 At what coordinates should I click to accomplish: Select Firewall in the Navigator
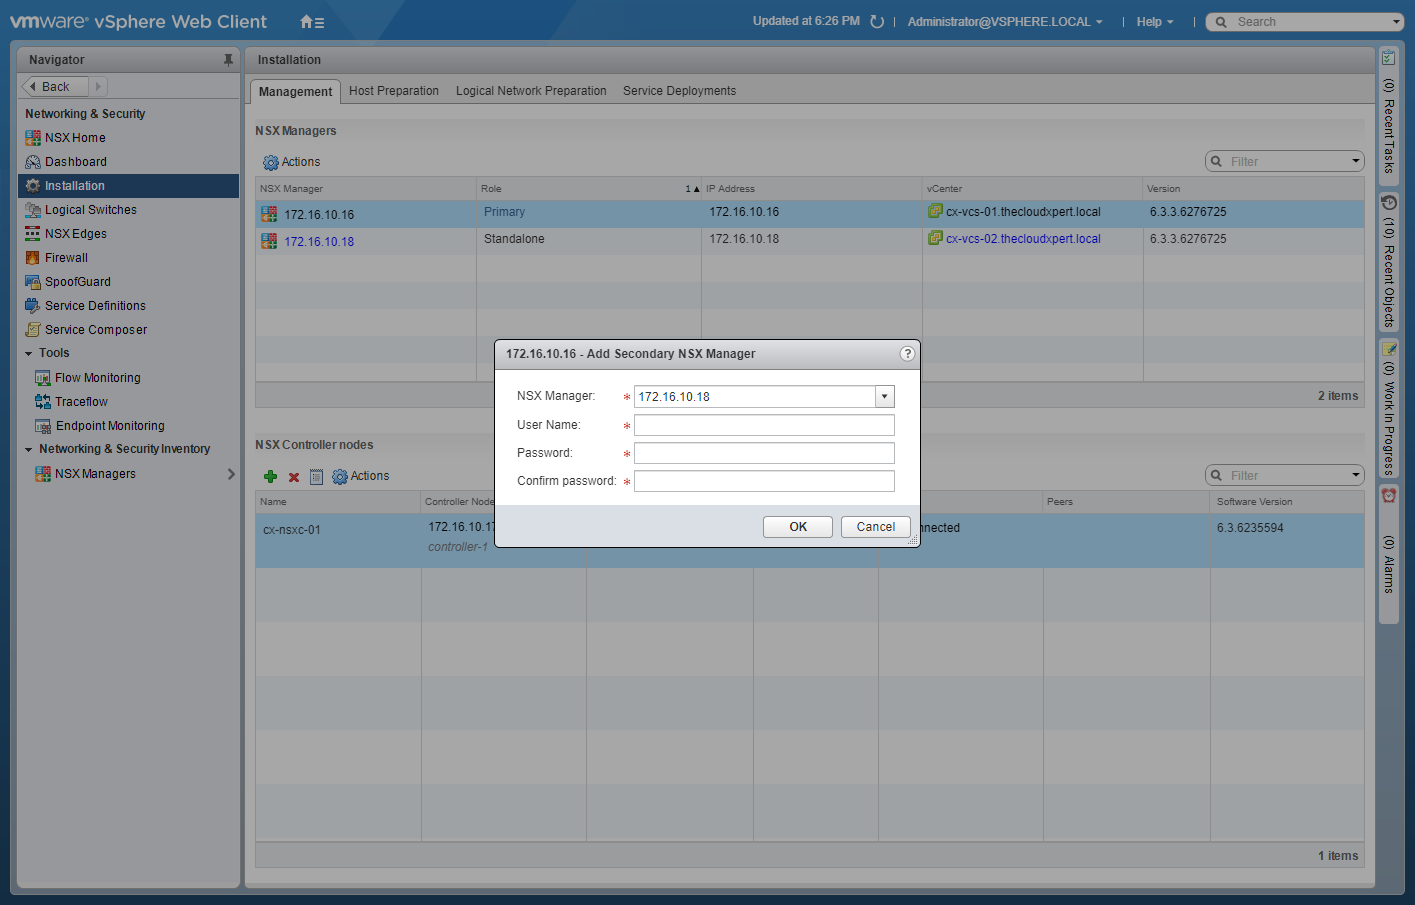point(66,258)
